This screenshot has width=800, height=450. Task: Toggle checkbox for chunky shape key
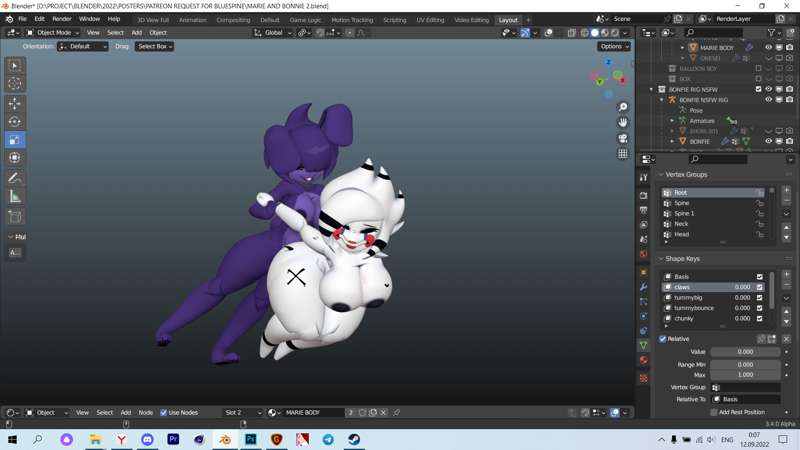pos(760,318)
